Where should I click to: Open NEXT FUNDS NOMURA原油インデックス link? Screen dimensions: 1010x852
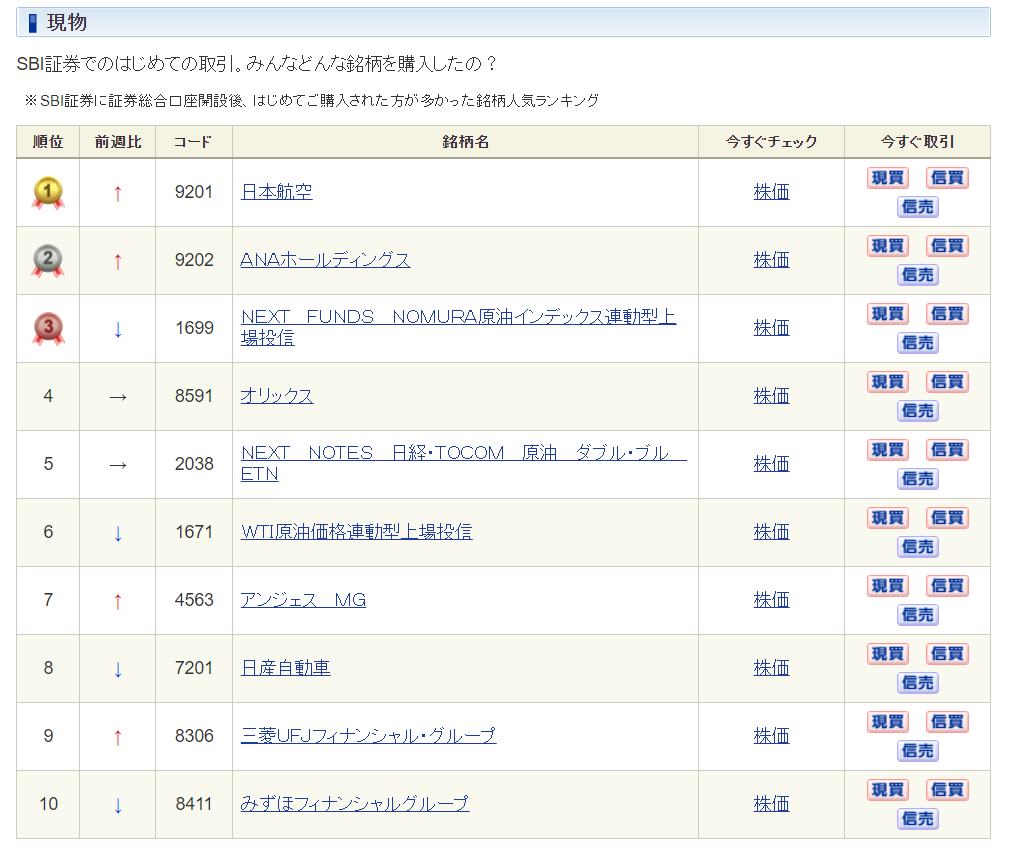point(458,327)
